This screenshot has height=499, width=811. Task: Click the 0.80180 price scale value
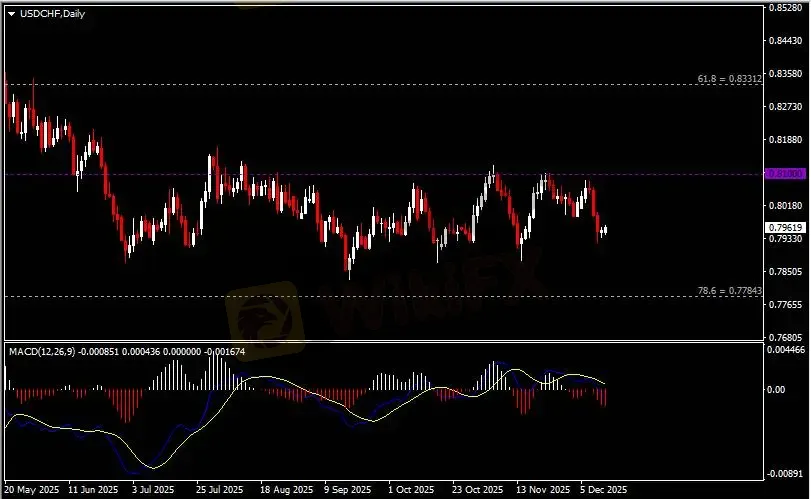coord(785,206)
